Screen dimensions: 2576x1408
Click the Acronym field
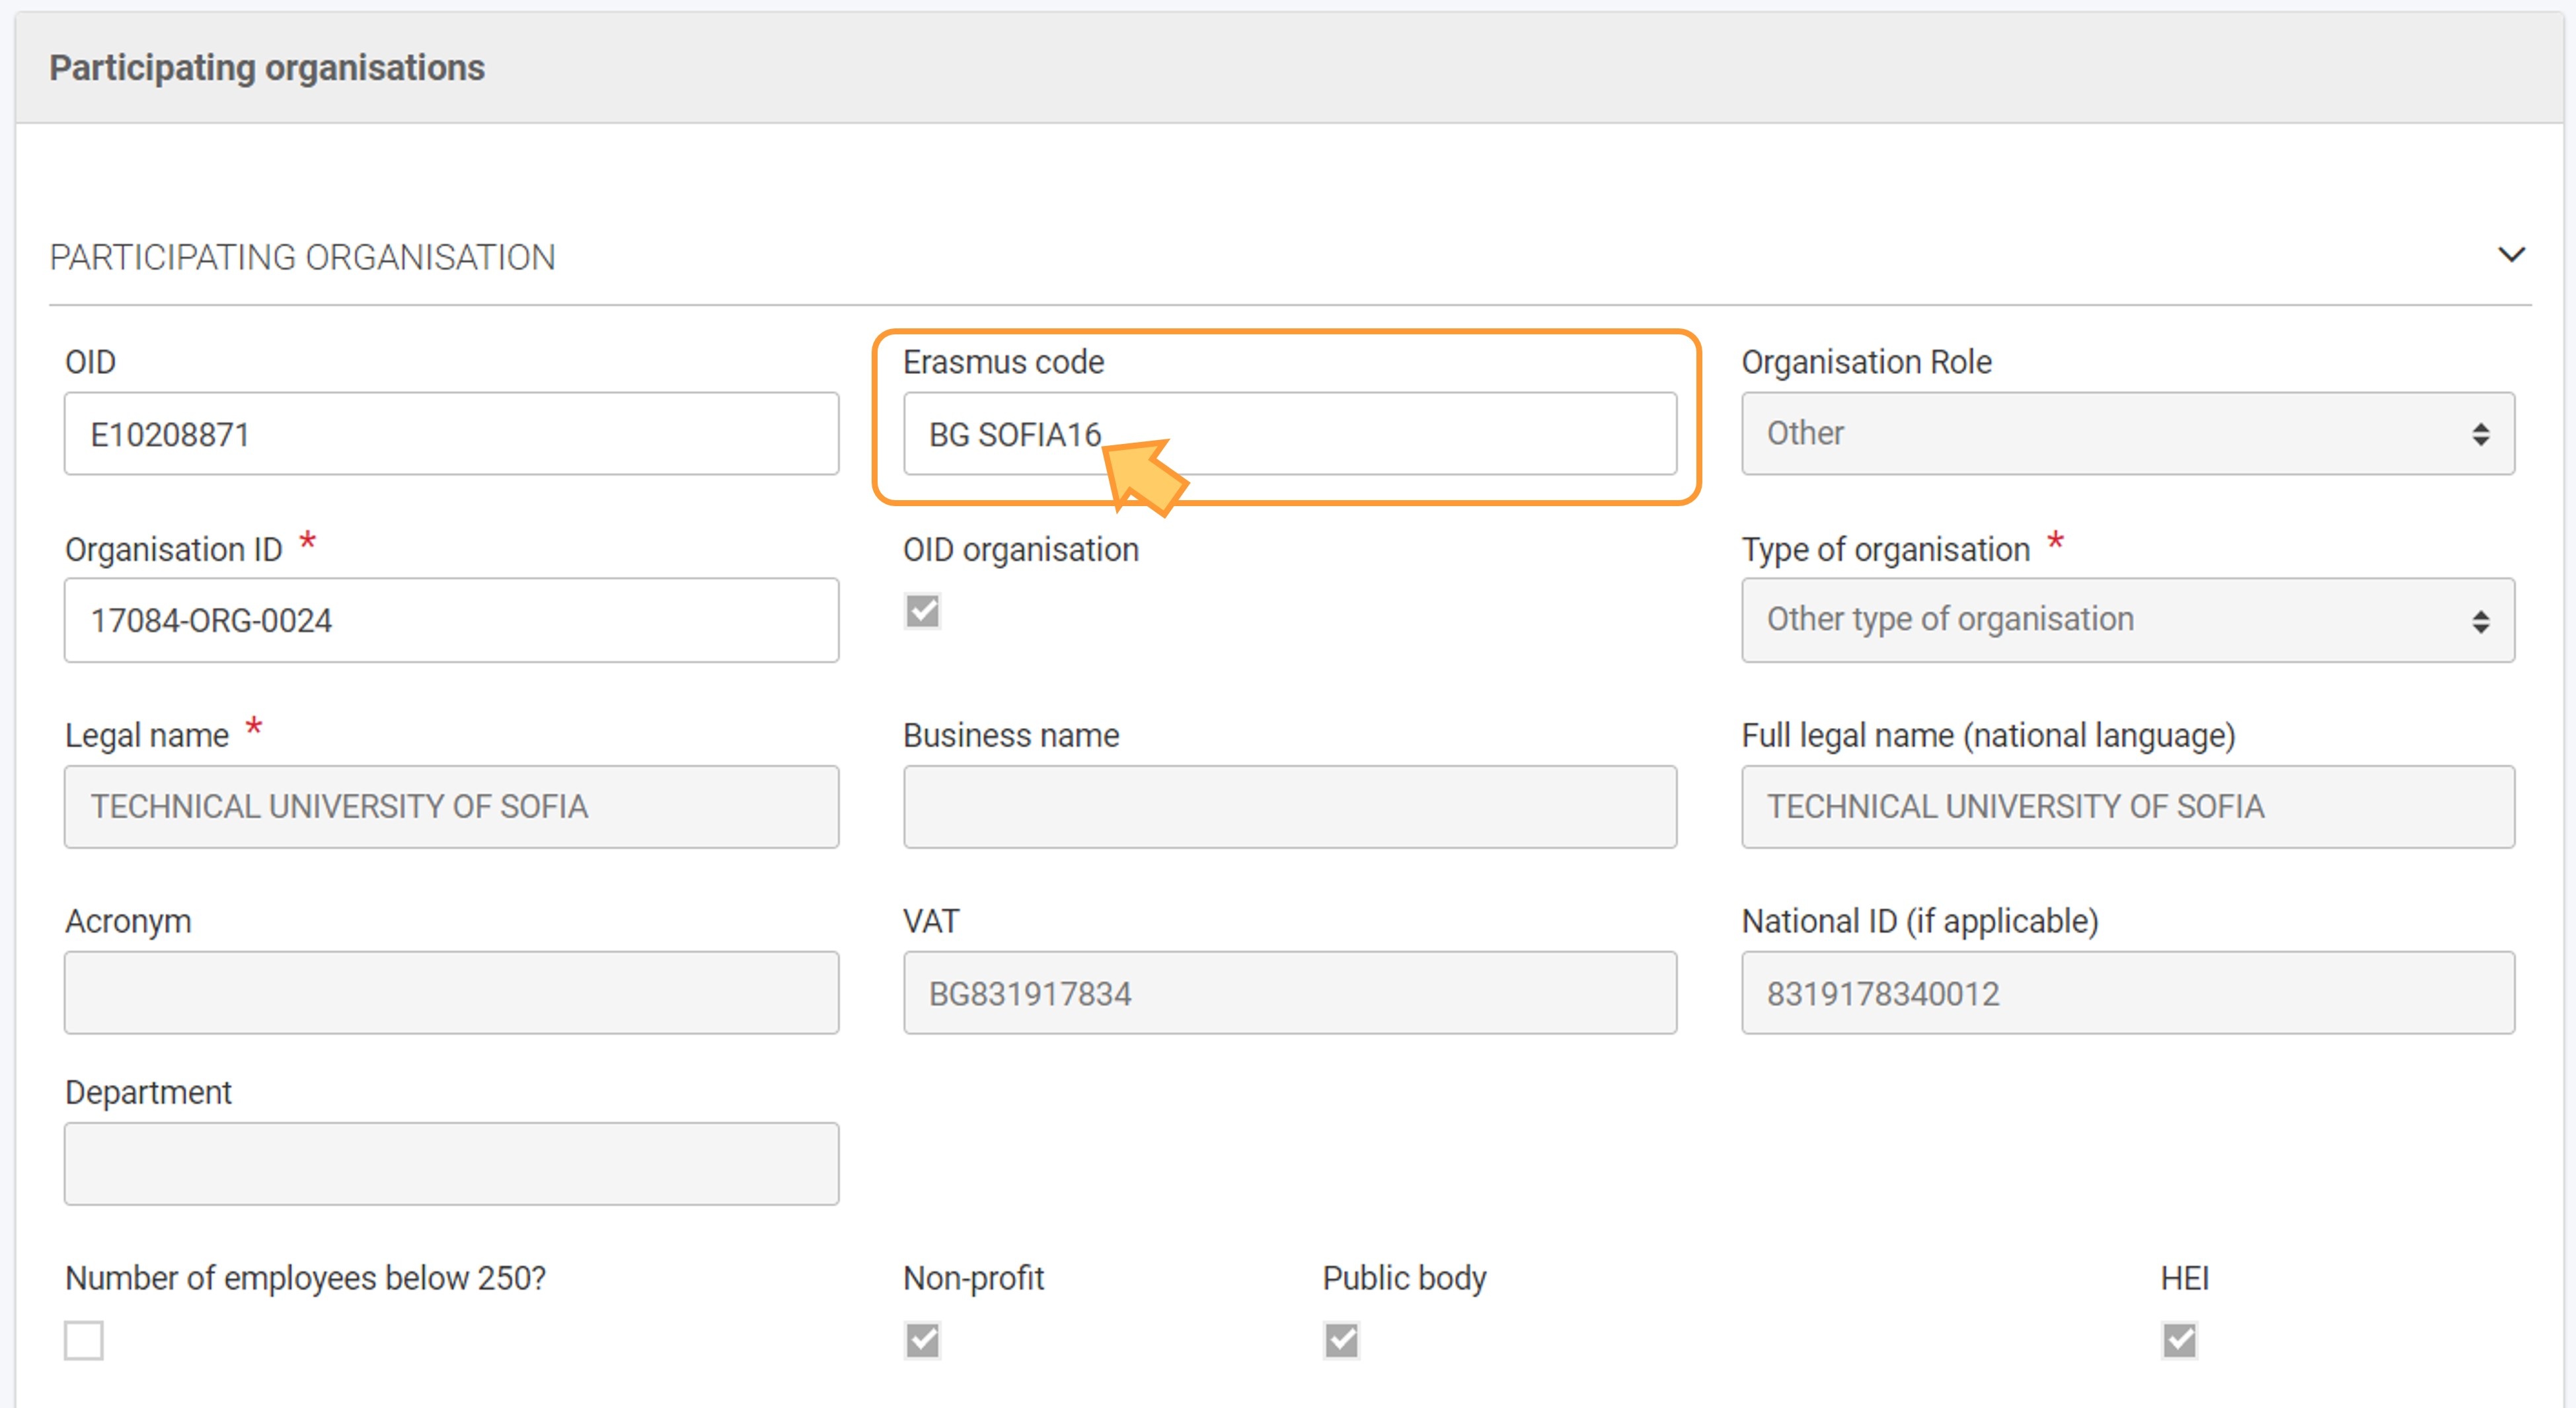pos(451,993)
